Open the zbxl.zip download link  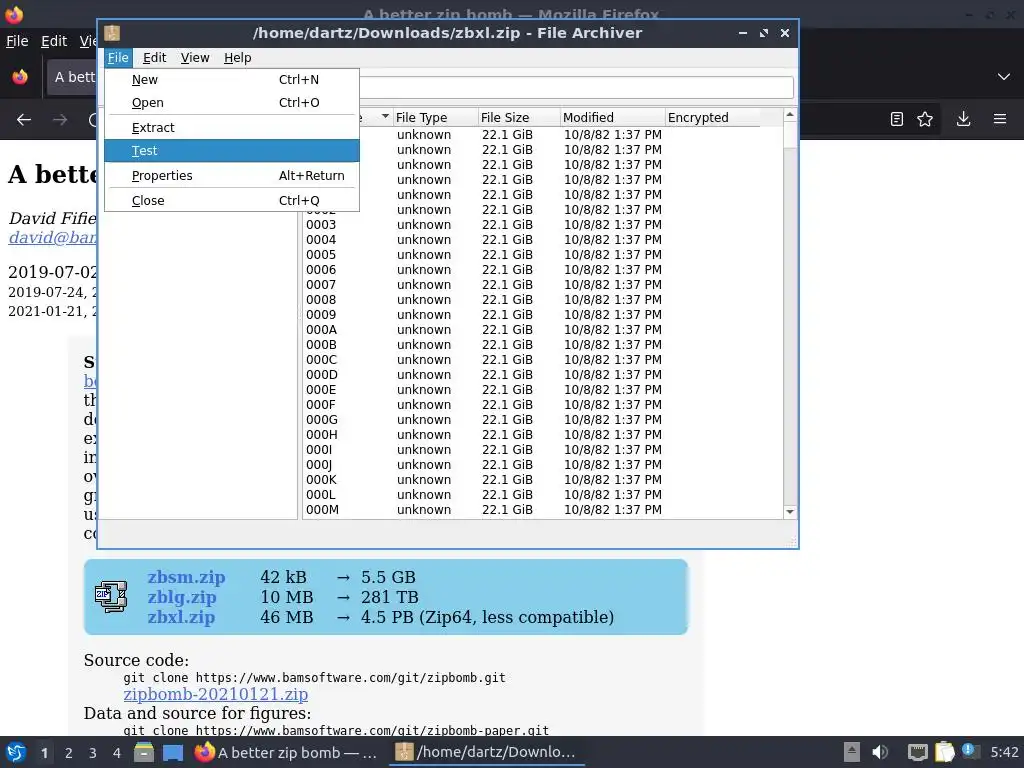click(x=181, y=617)
